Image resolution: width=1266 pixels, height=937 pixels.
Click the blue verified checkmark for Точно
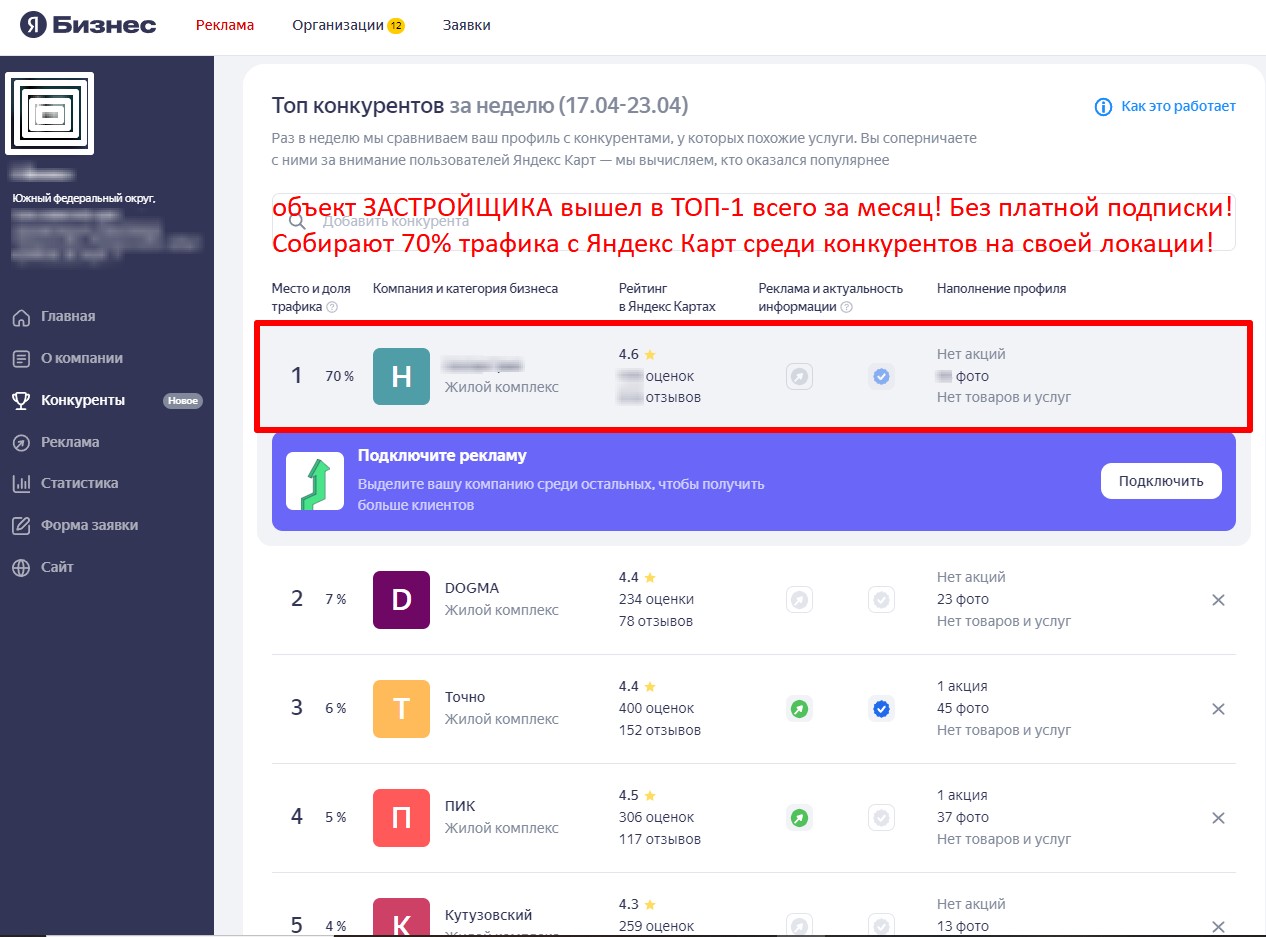[881, 709]
